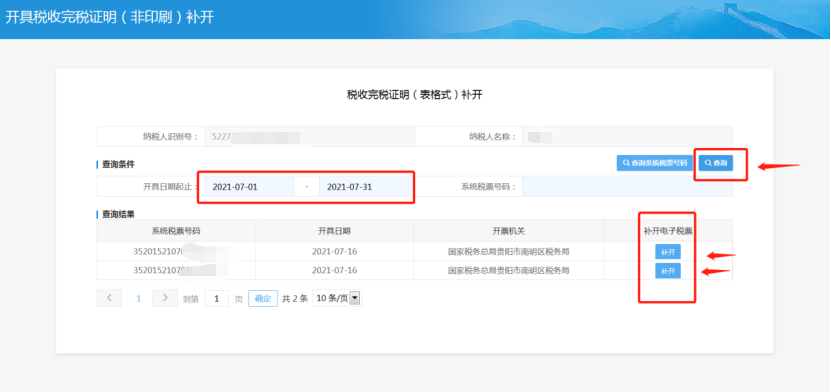Click 补开 in the second result row

pyautogui.click(x=668, y=271)
